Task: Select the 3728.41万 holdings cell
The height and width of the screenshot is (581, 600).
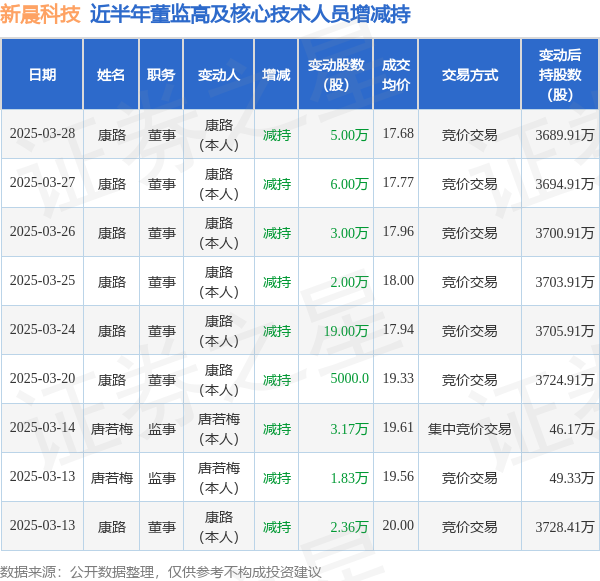Action: [565, 527]
